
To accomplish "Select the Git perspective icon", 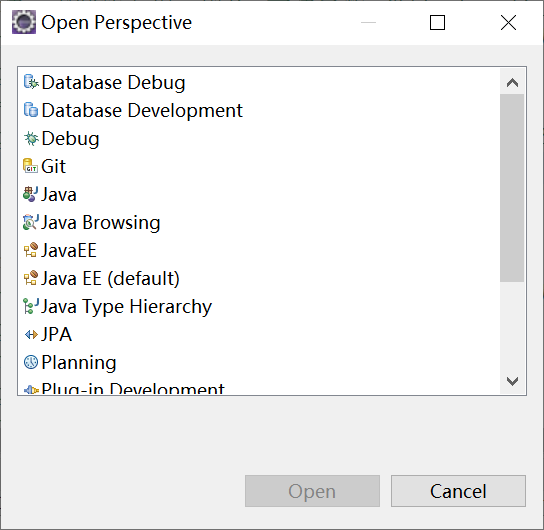I will point(31,166).
